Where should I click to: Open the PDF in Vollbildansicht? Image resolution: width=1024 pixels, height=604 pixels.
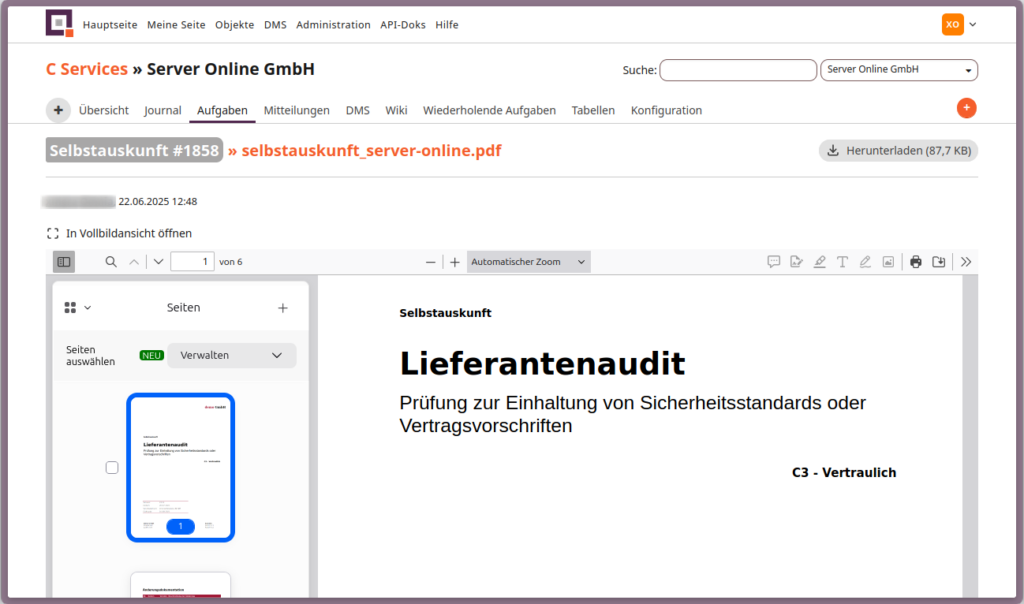pos(120,233)
